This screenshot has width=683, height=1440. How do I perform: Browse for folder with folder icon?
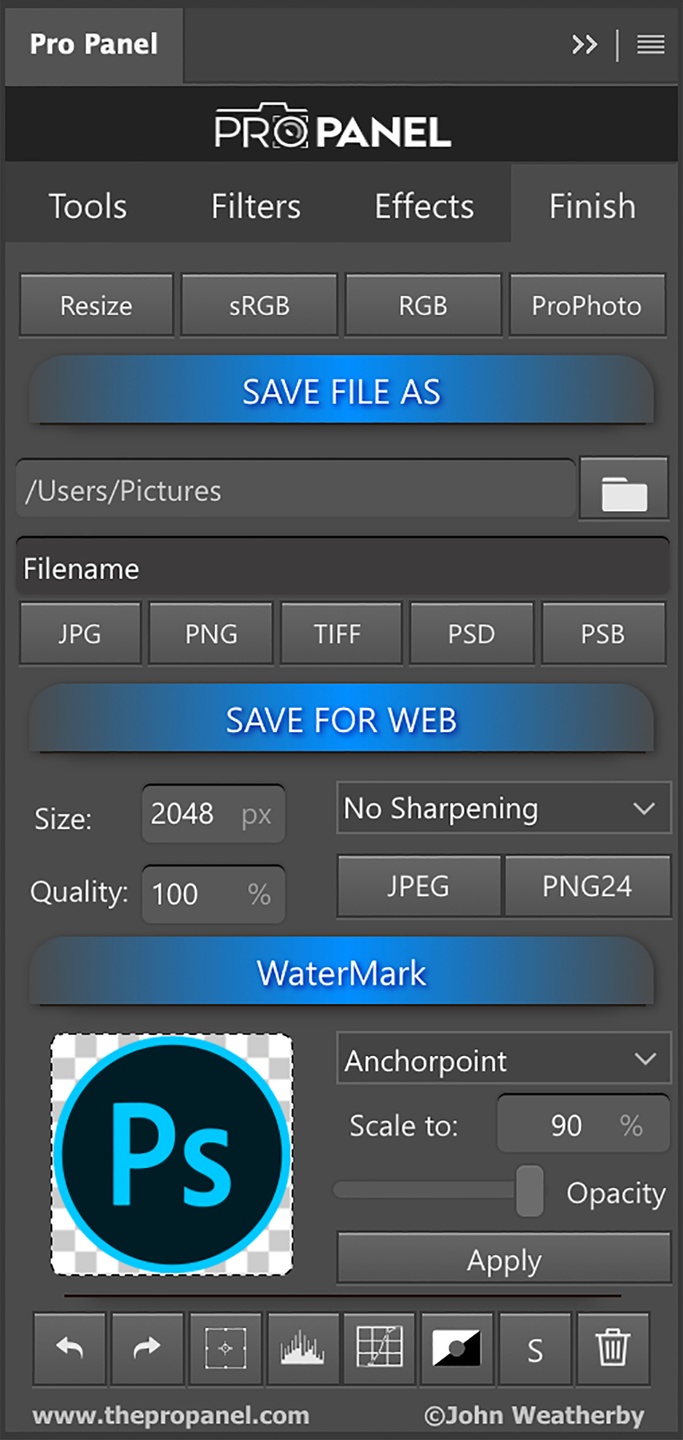tap(624, 491)
